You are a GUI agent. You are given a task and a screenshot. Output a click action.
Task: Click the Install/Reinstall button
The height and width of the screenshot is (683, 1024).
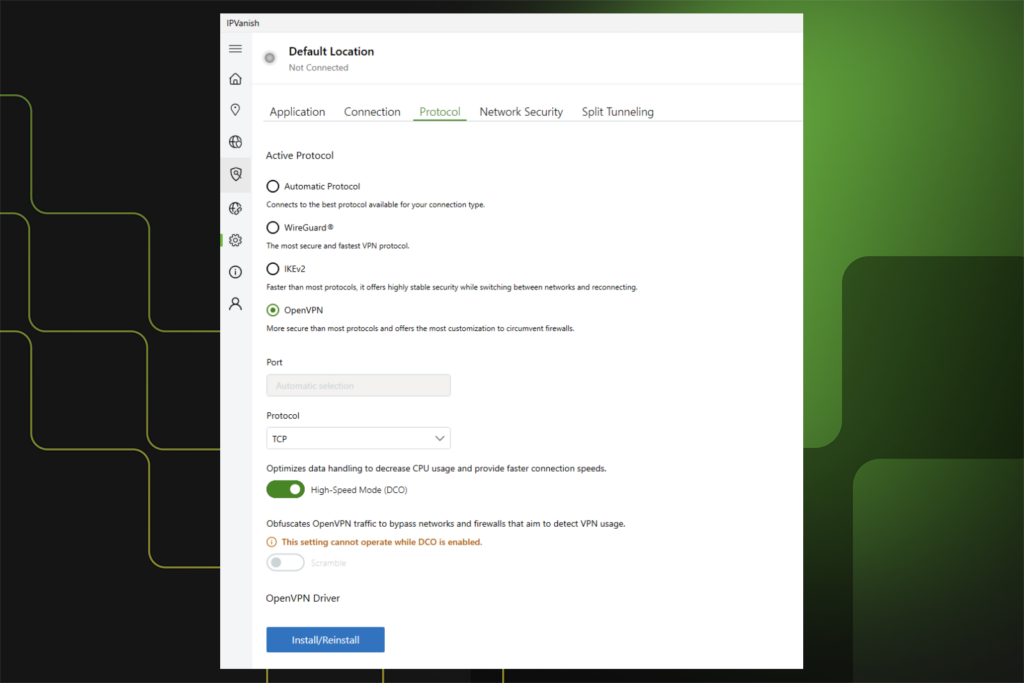[325, 640]
